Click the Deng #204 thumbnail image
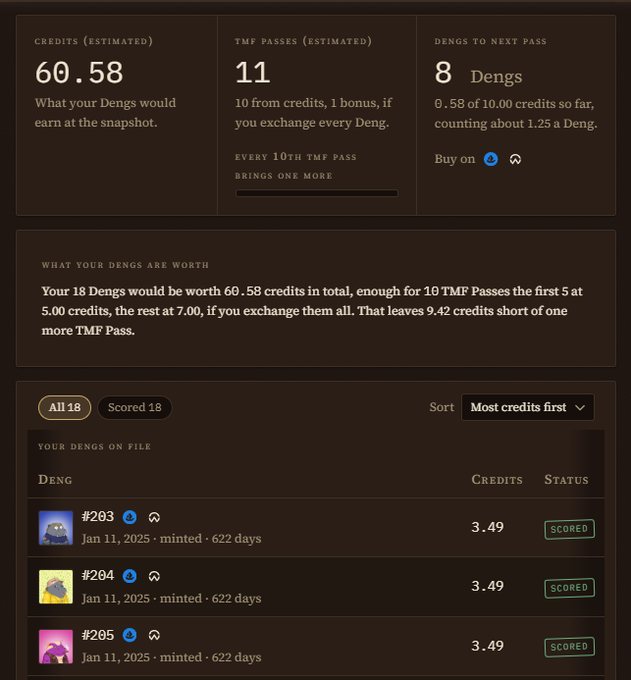 pos(56,586)
